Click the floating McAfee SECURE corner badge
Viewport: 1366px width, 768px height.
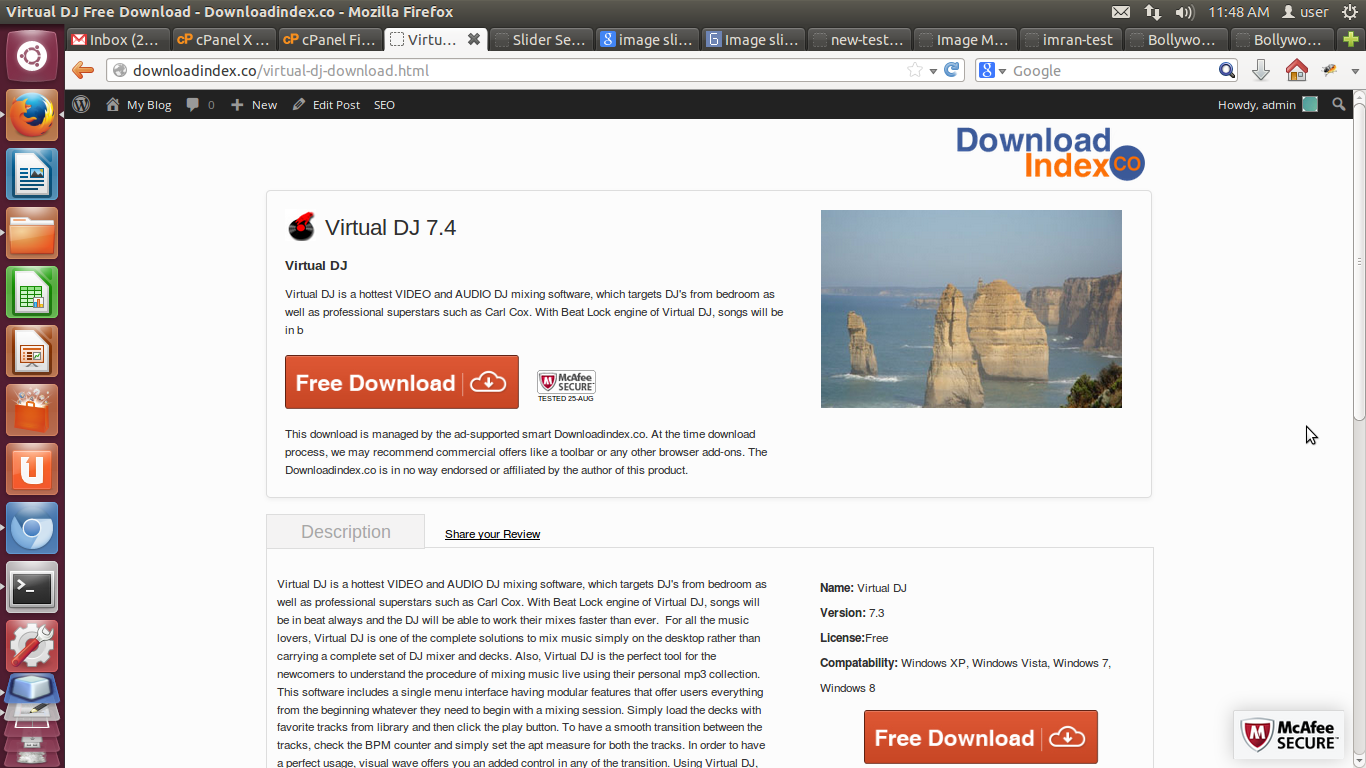click(1290, 735)
